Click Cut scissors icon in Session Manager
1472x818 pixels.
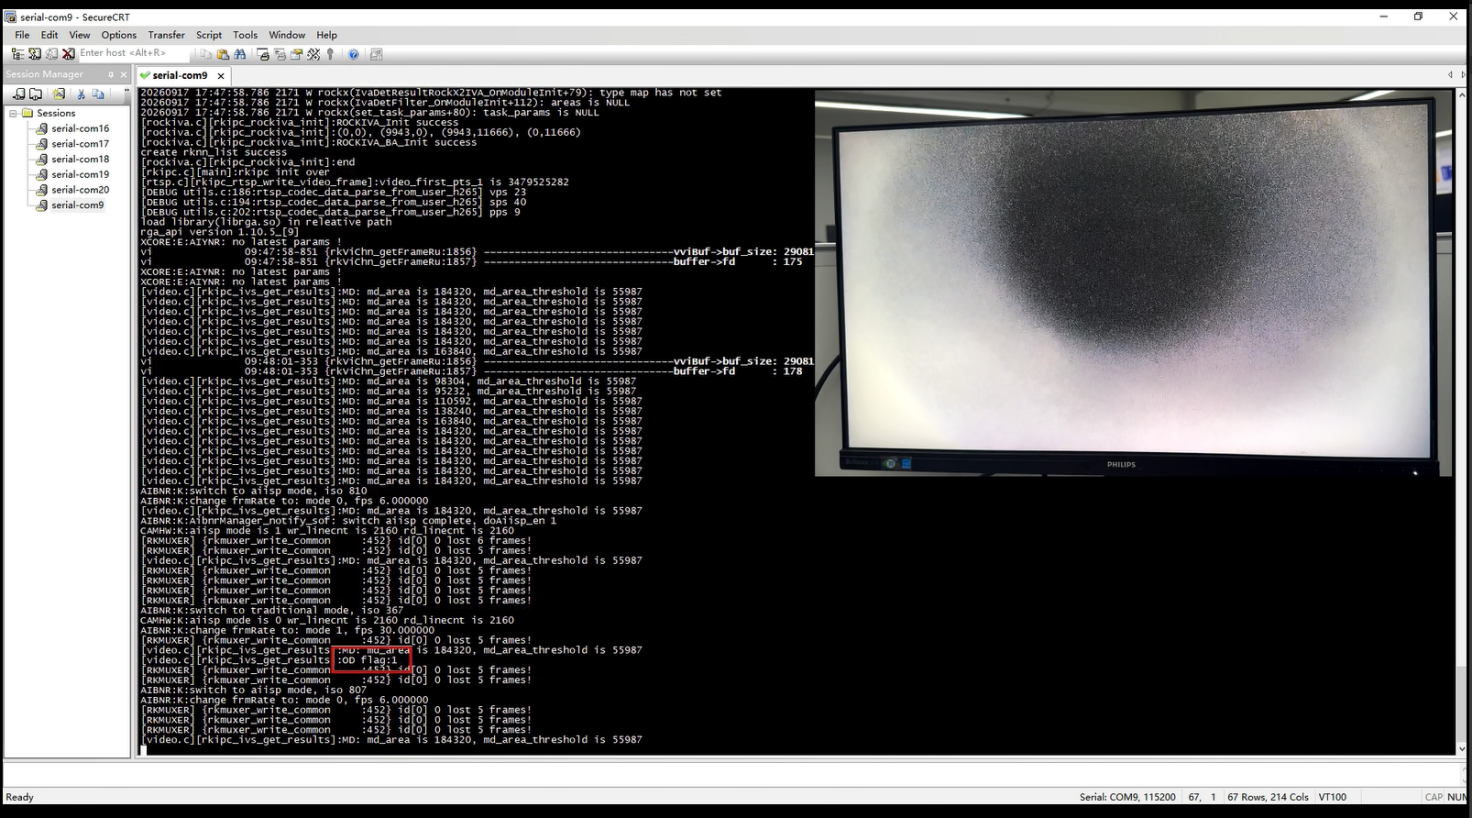coord(81,94)
